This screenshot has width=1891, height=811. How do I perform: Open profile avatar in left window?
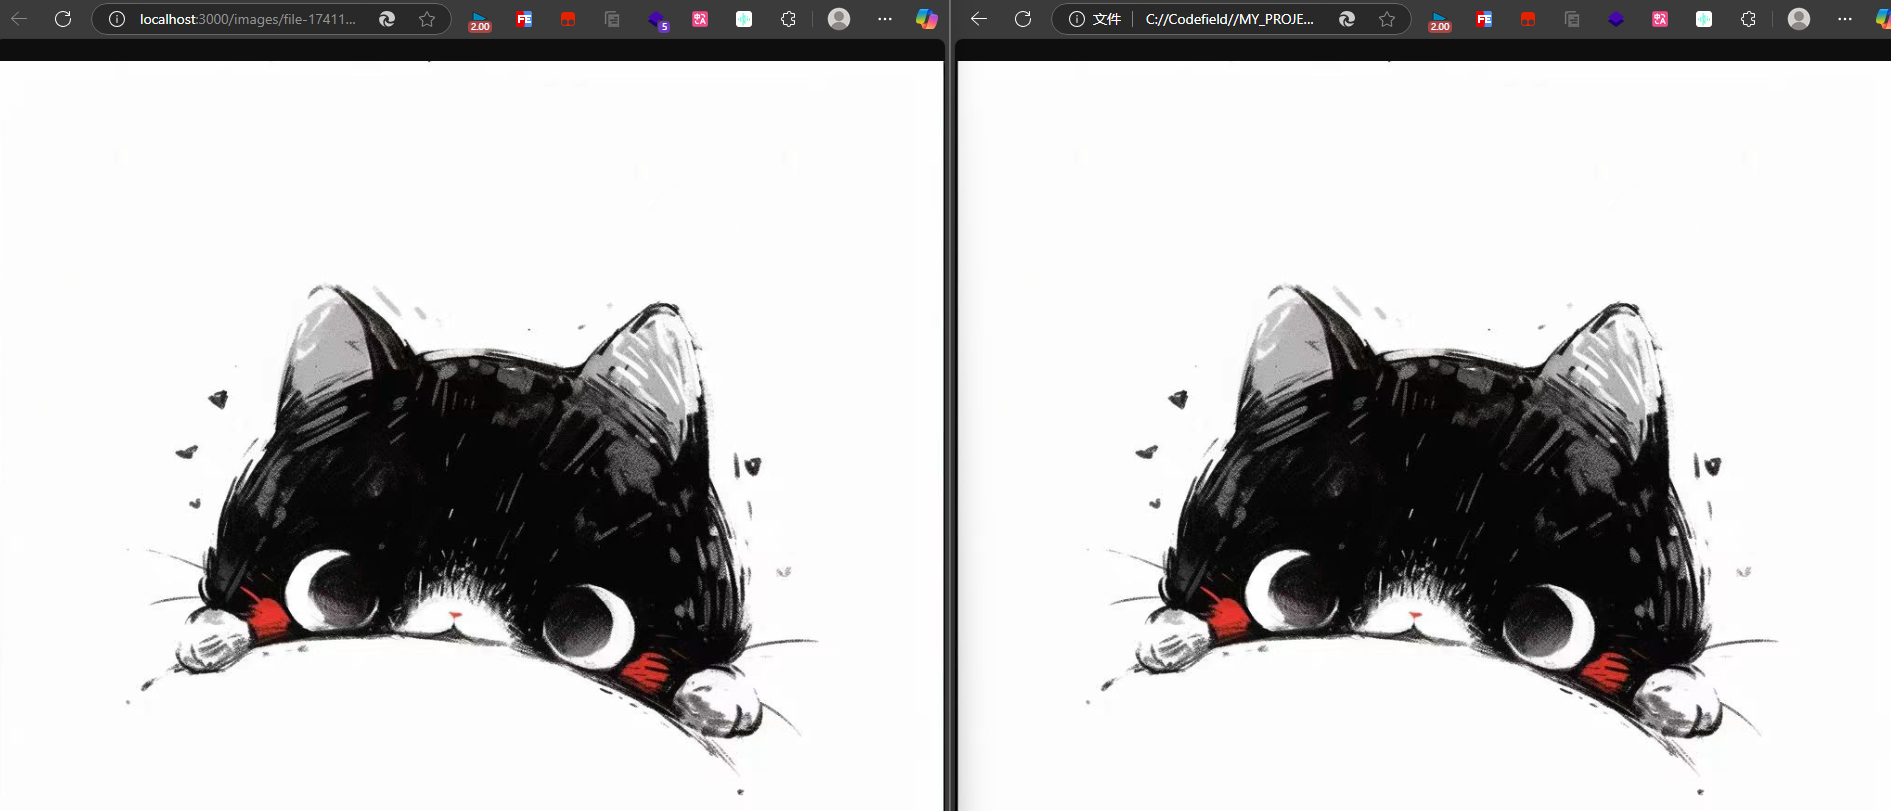(839, 19)
